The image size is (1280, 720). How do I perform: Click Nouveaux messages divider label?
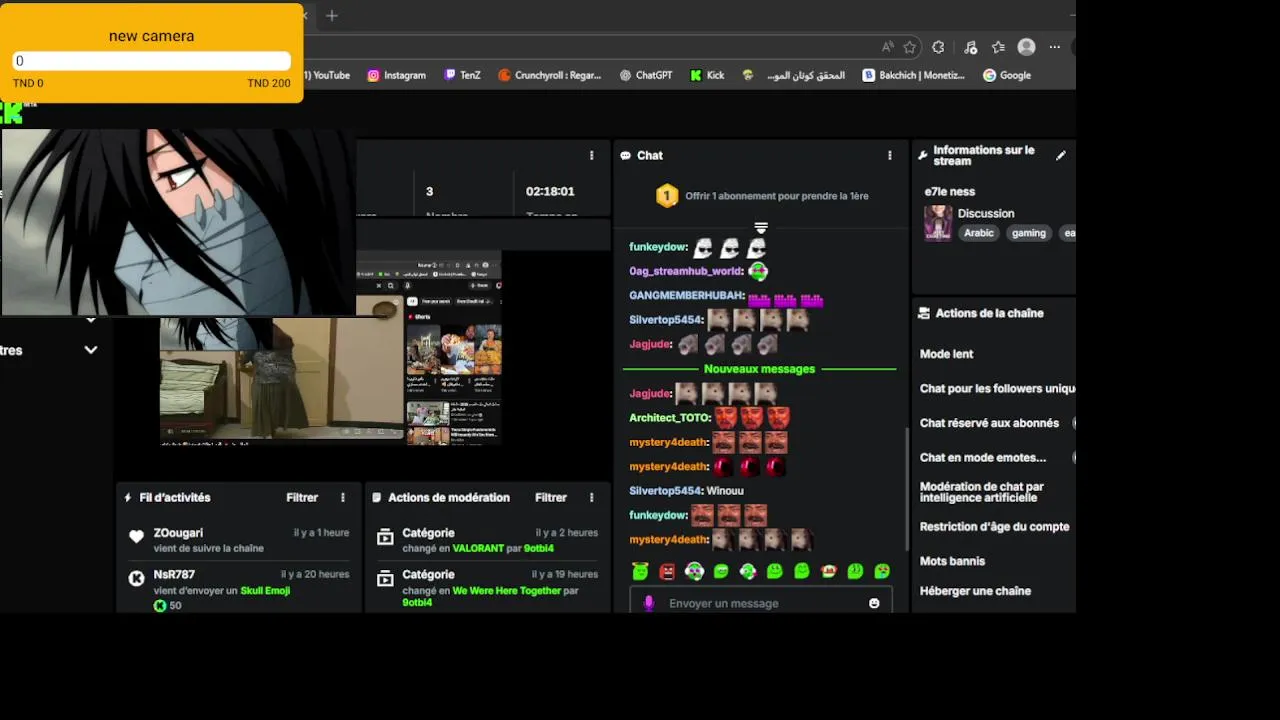(759, 369)
